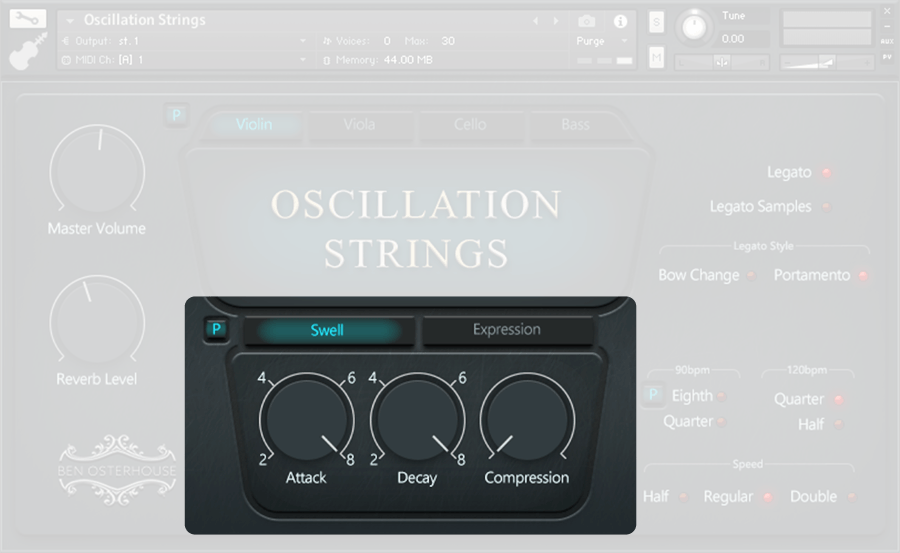
Task: Select 120bpm Half option
Action: tap(839, 425)
